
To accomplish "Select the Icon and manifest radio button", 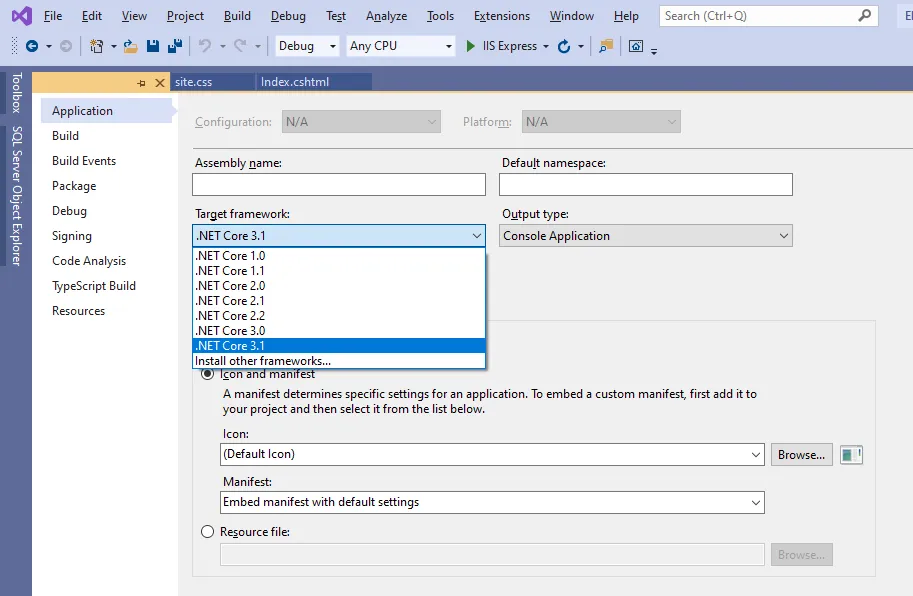I will [207, 374].
